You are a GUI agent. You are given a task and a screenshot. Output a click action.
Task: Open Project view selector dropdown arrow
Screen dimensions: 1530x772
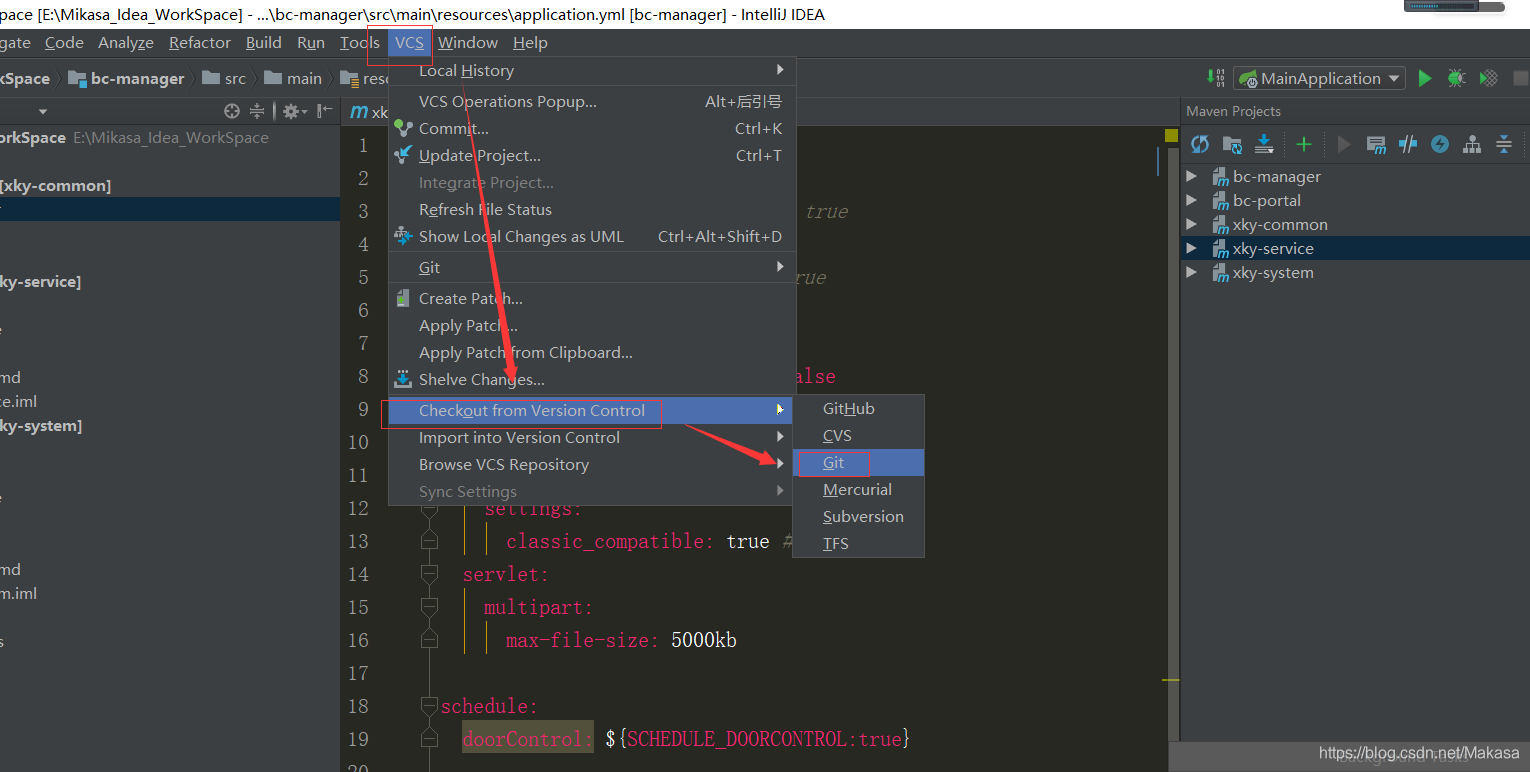coord(42,111)
